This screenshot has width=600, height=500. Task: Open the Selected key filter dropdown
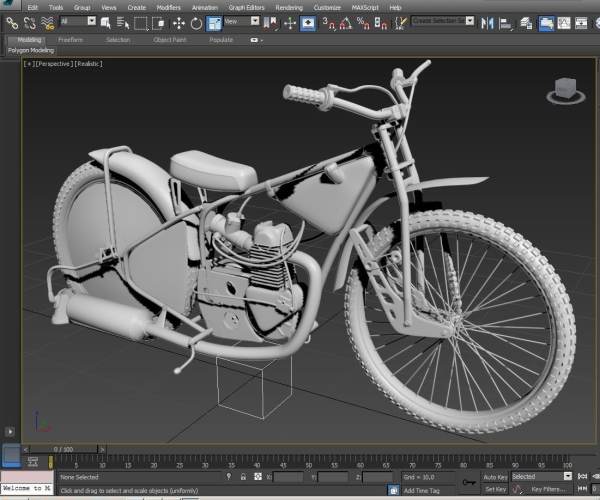[x=542, y=476]
